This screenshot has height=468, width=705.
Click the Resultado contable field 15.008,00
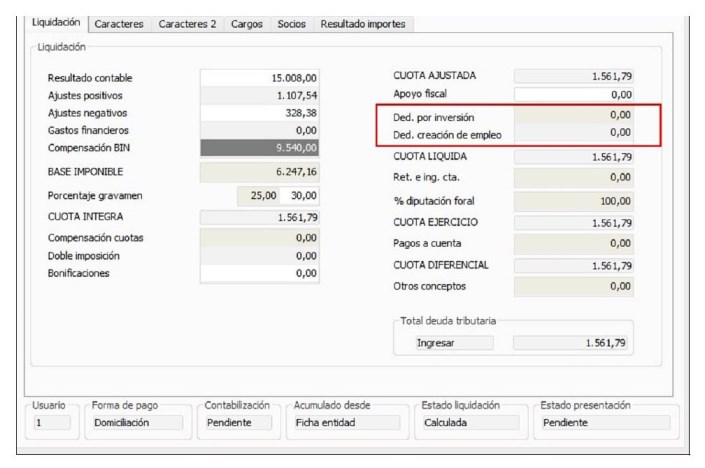259,78
